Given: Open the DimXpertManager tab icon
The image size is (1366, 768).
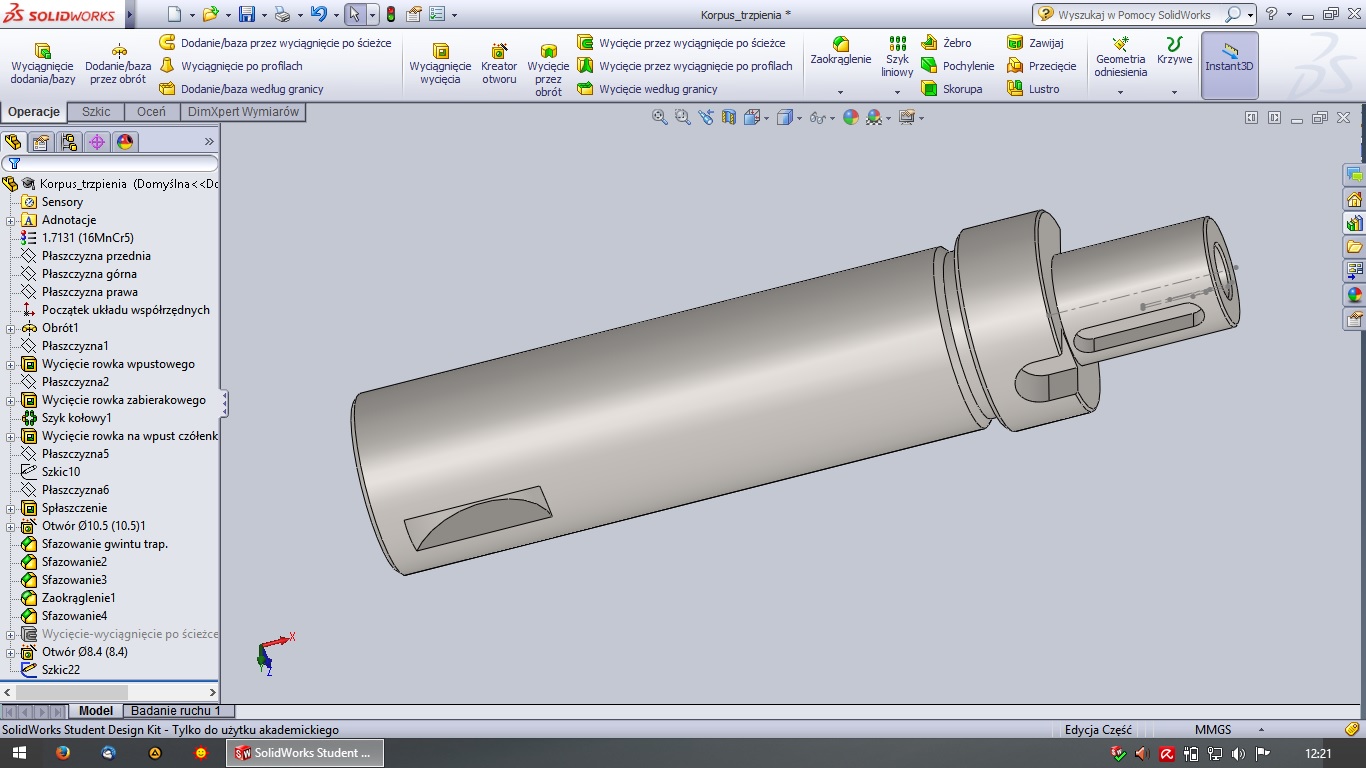Looking at the screenshot, I should [x=97, y=142].
